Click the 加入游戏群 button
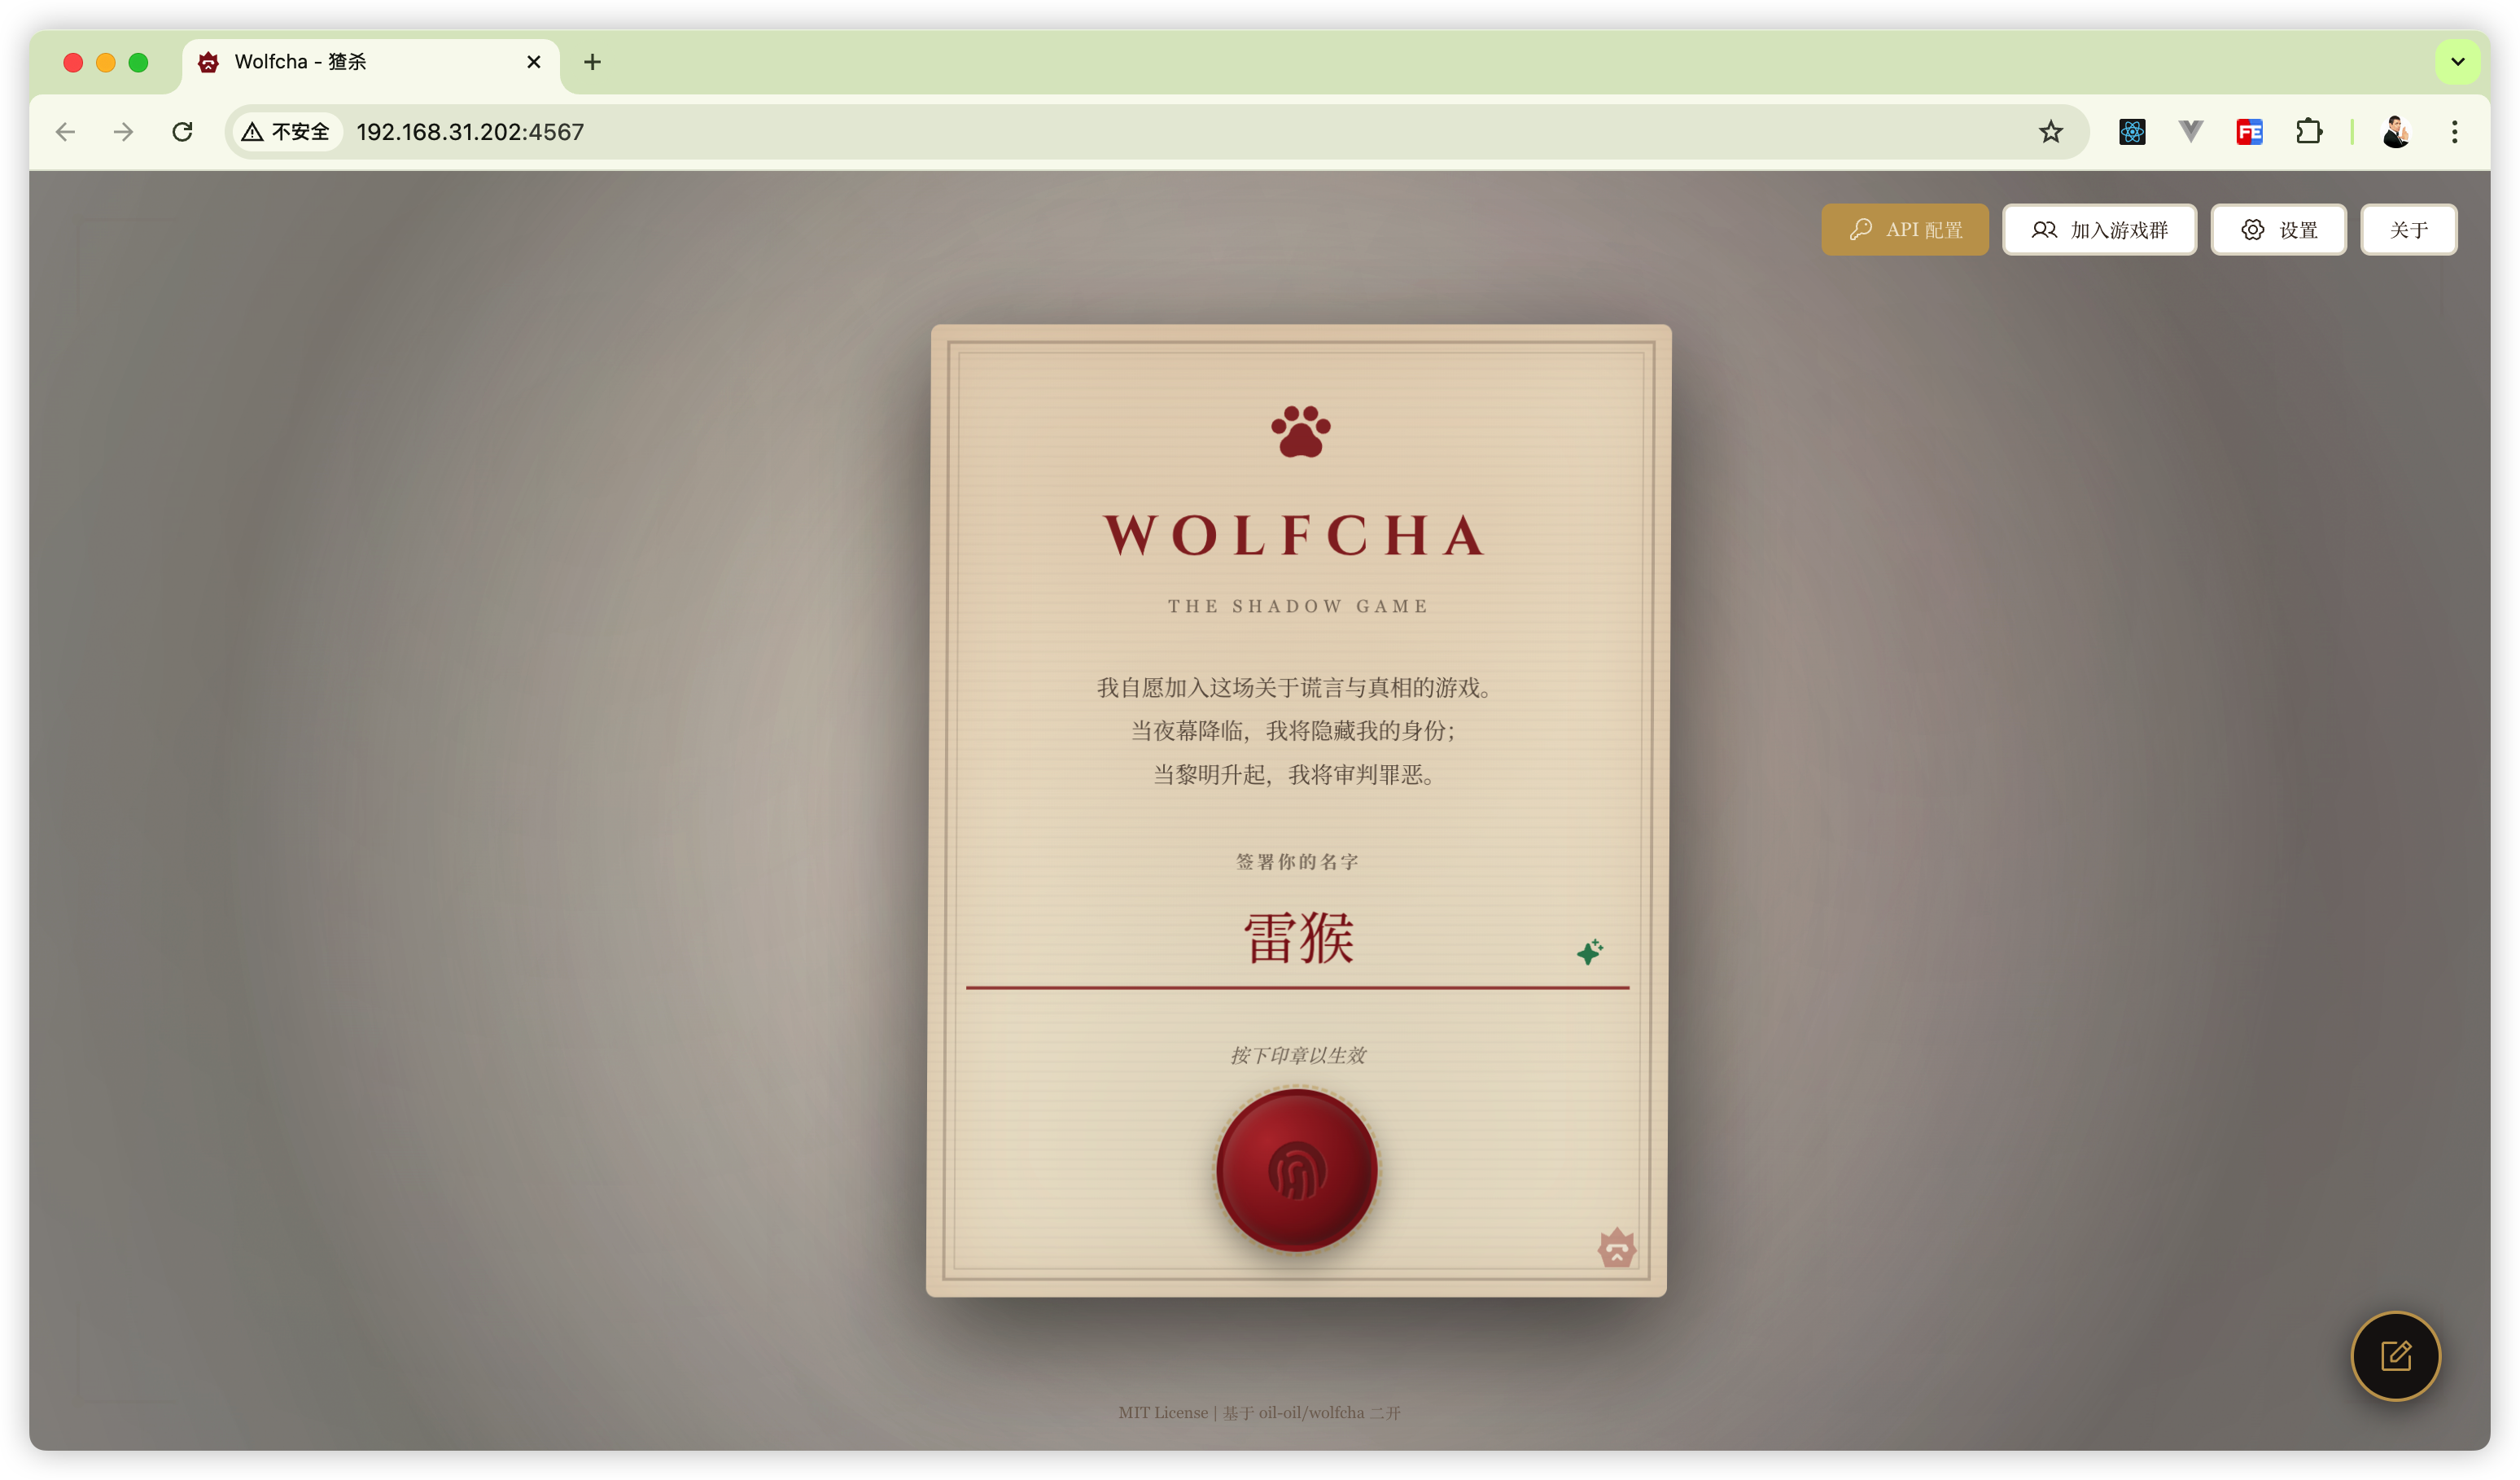The image size is (2520, 1480). [2099, 230]
